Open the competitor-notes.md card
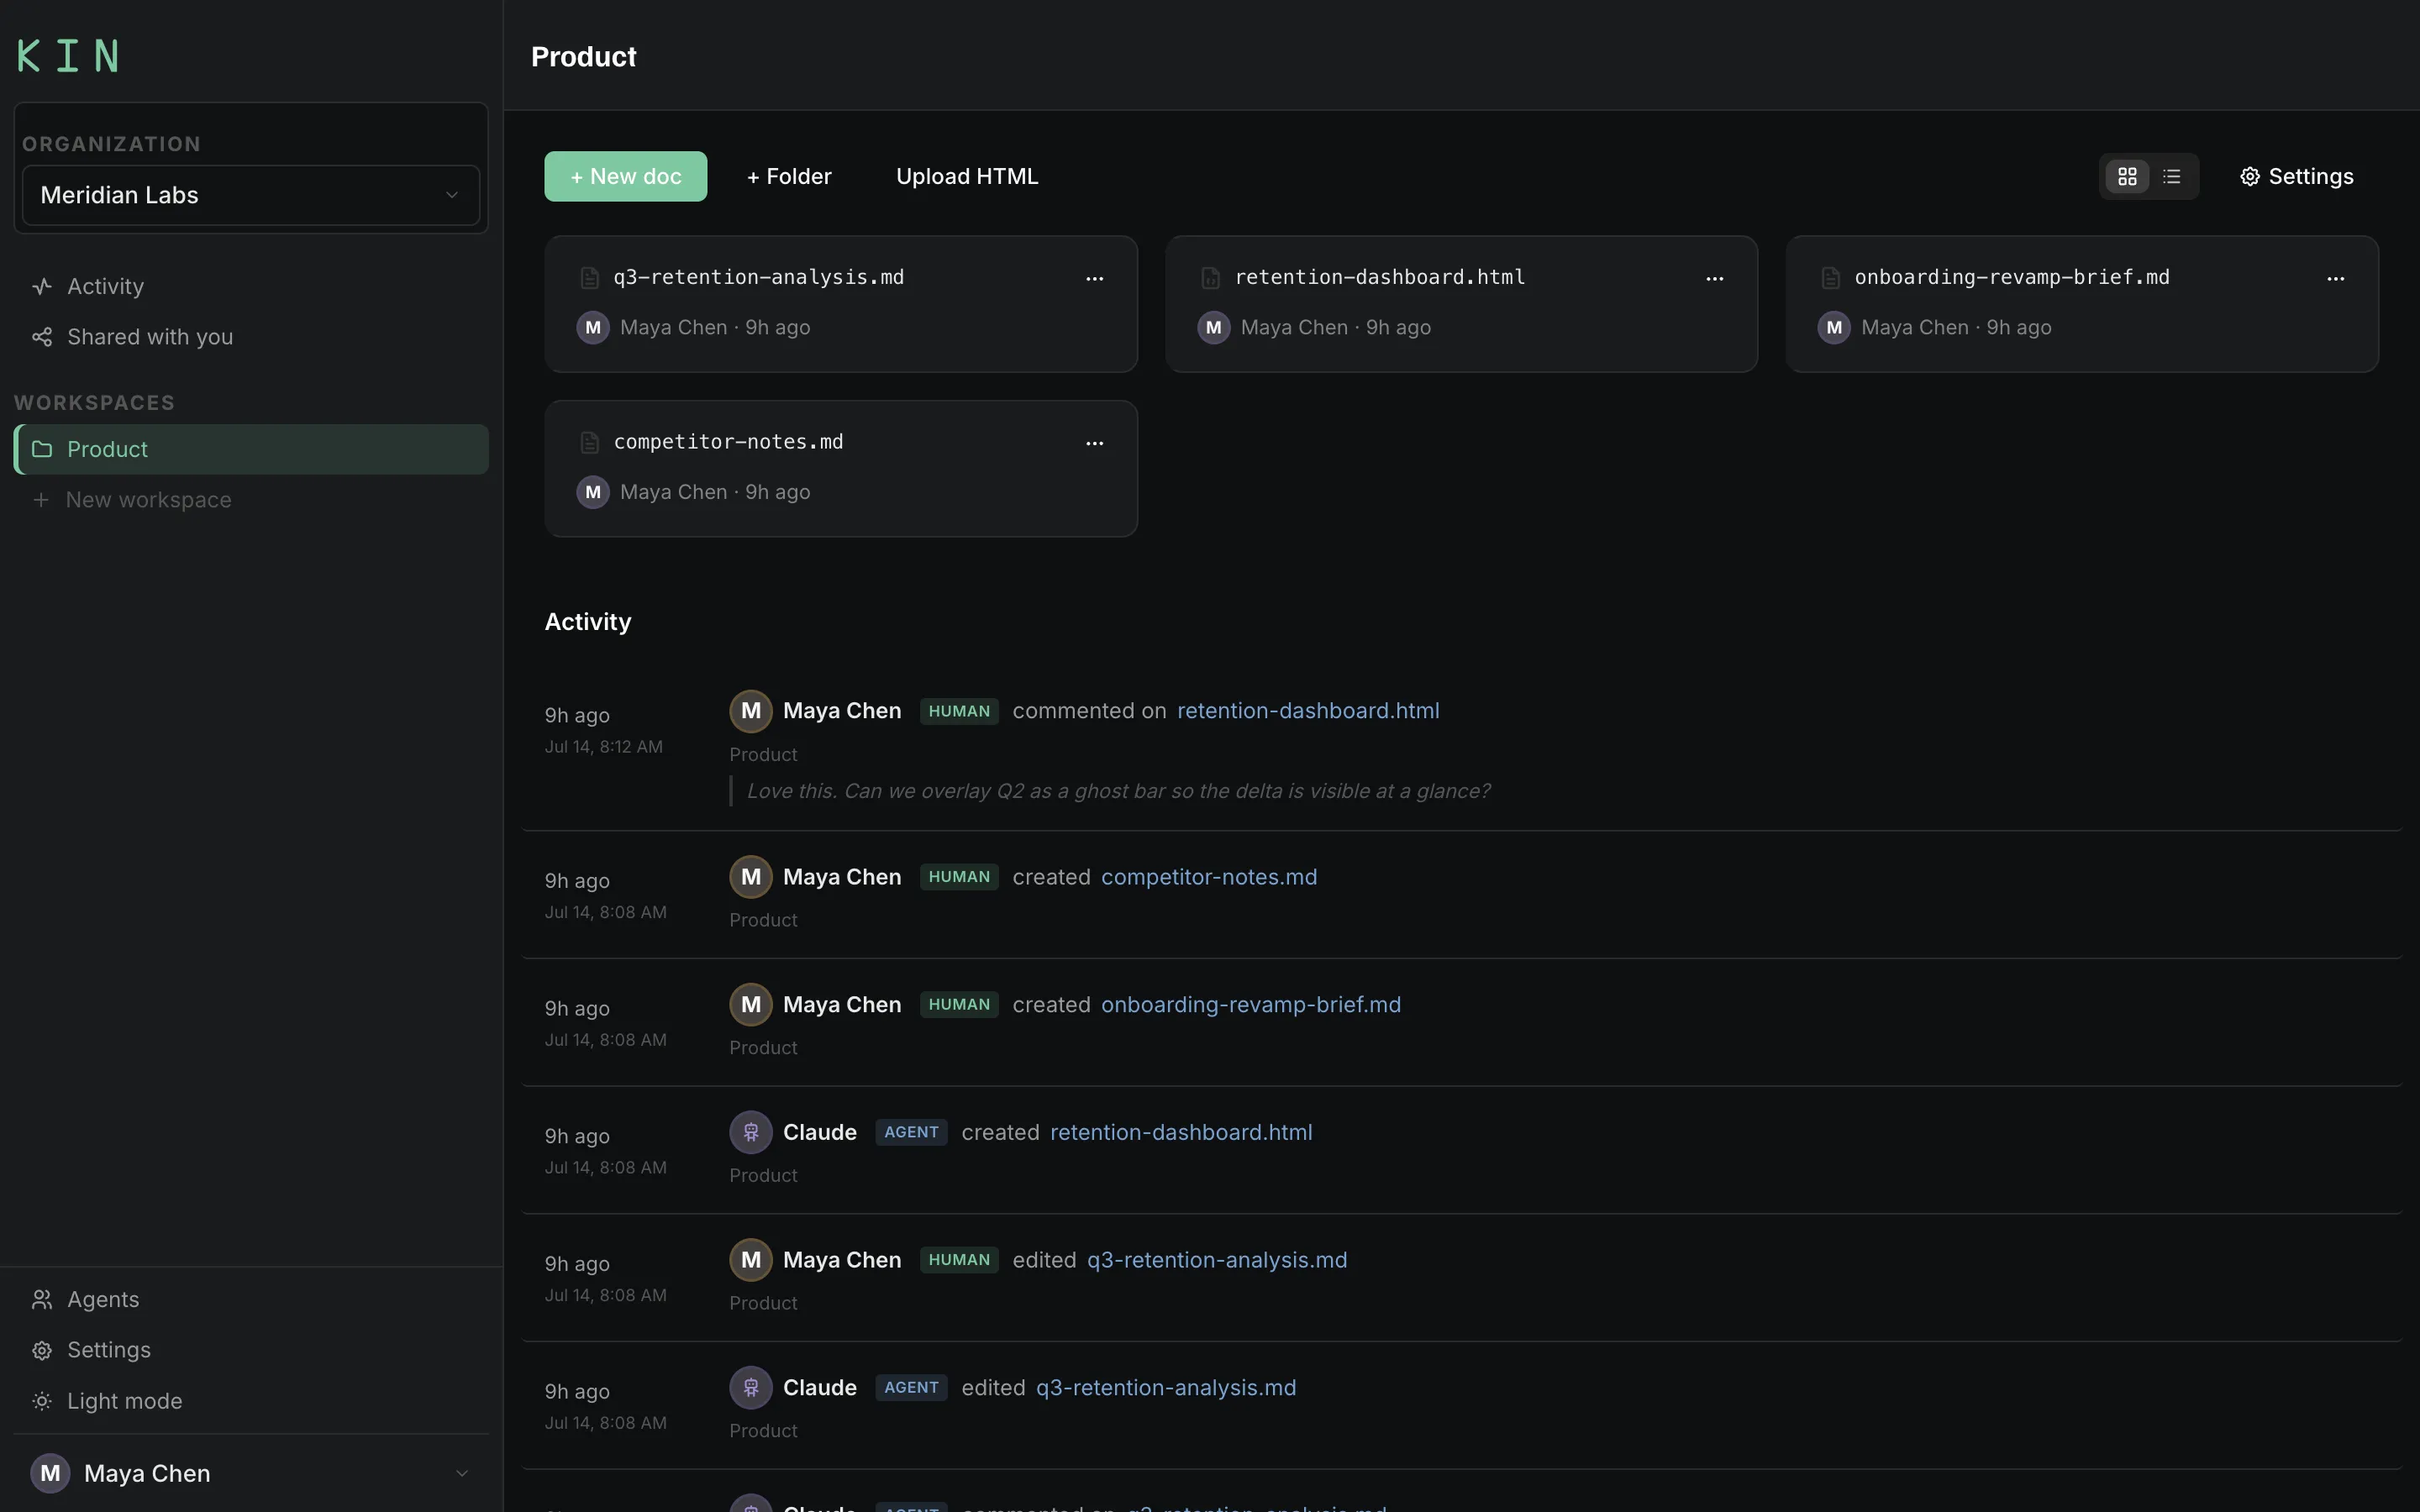The image size is (2420, 1512). pyautogui.click(x=841, y=469)
